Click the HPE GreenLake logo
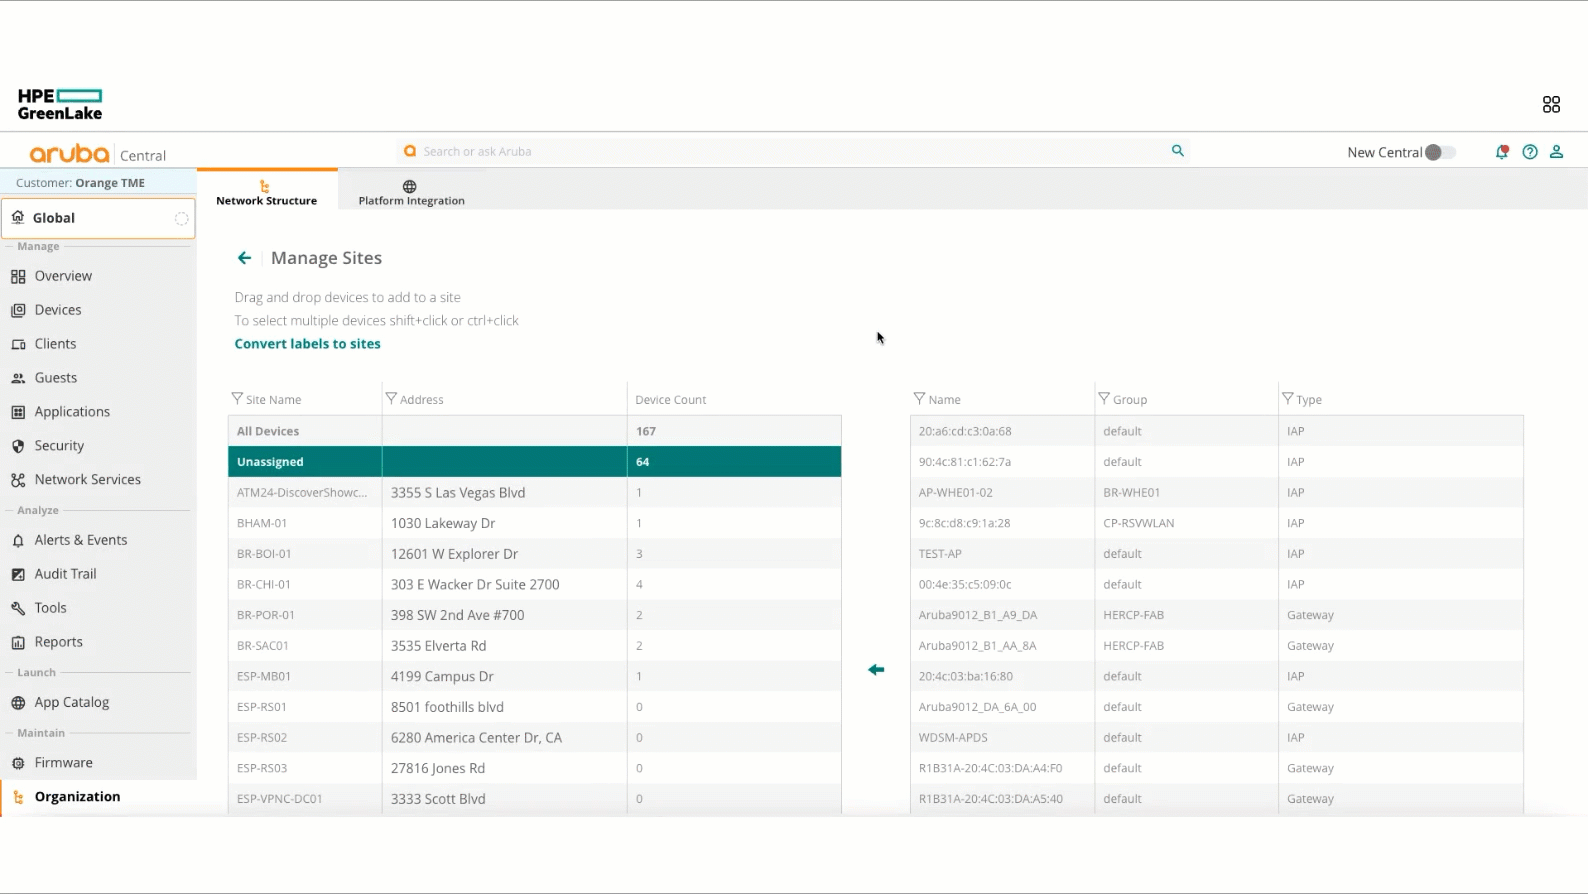The width and height of the screenshot is (1588, 894). click(60, 104)
